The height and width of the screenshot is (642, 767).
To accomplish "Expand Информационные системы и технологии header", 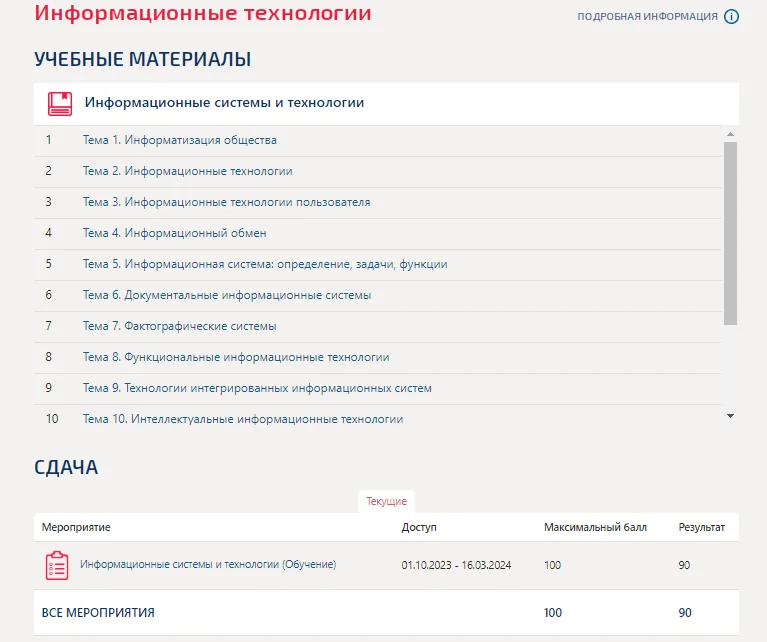I will click(386, 104).
